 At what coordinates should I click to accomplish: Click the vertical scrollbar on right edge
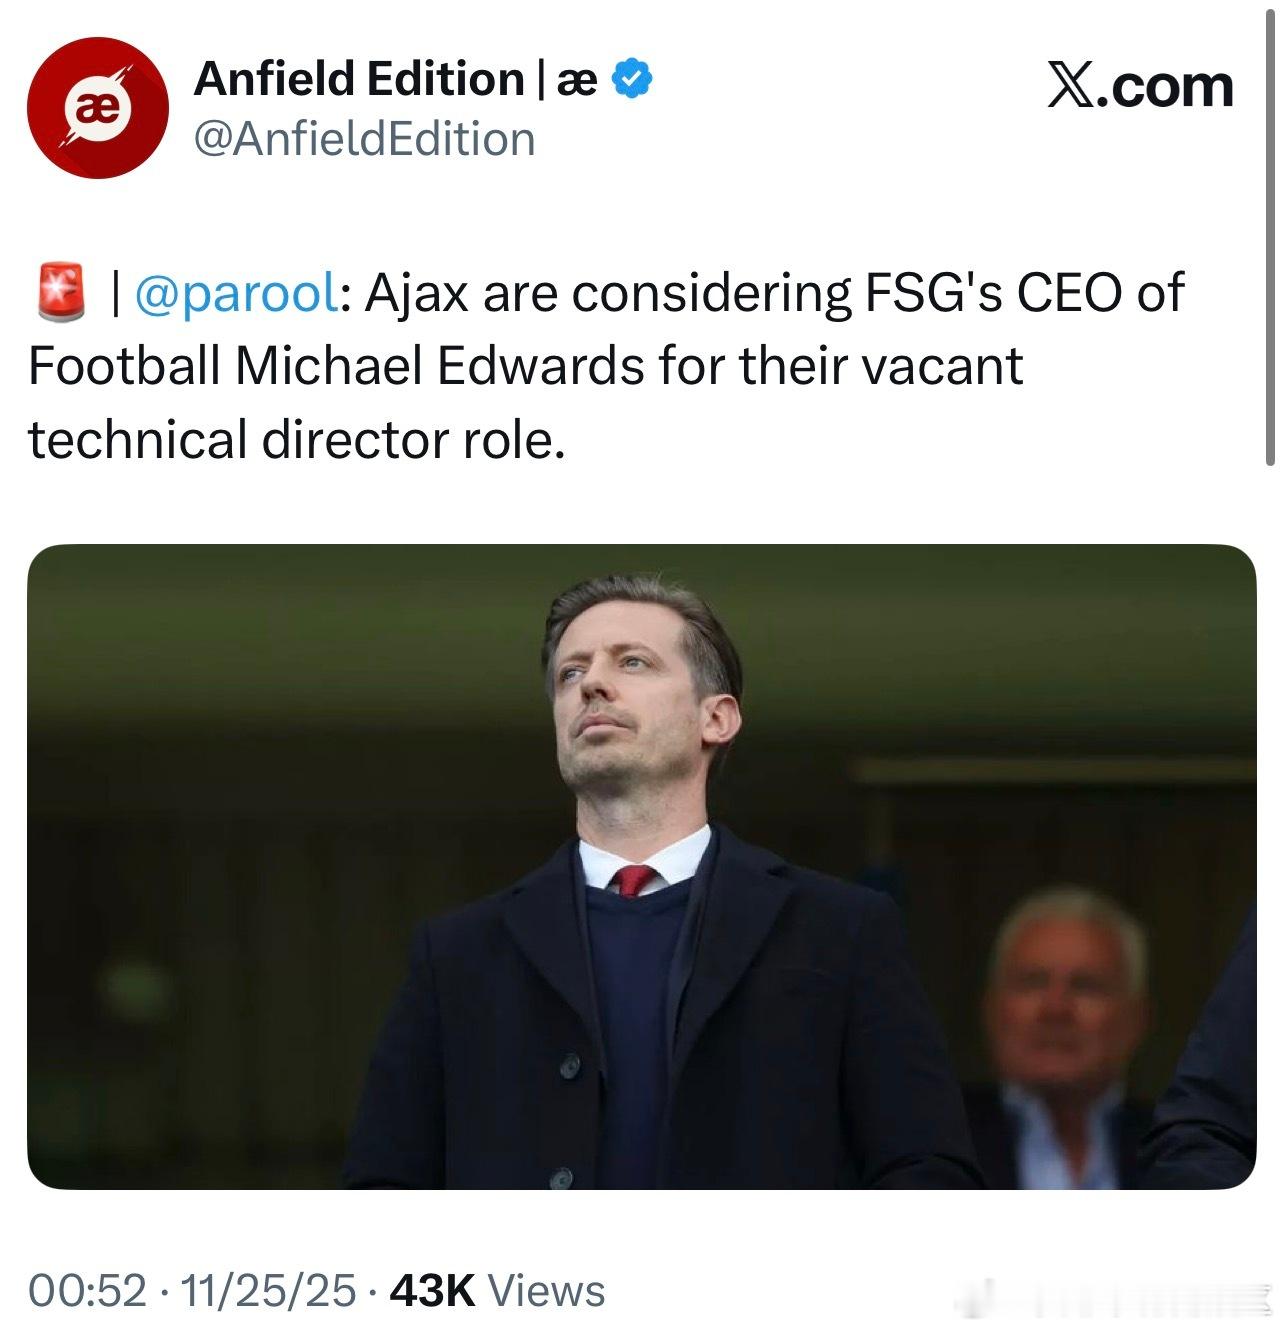tap(1270, 230)
